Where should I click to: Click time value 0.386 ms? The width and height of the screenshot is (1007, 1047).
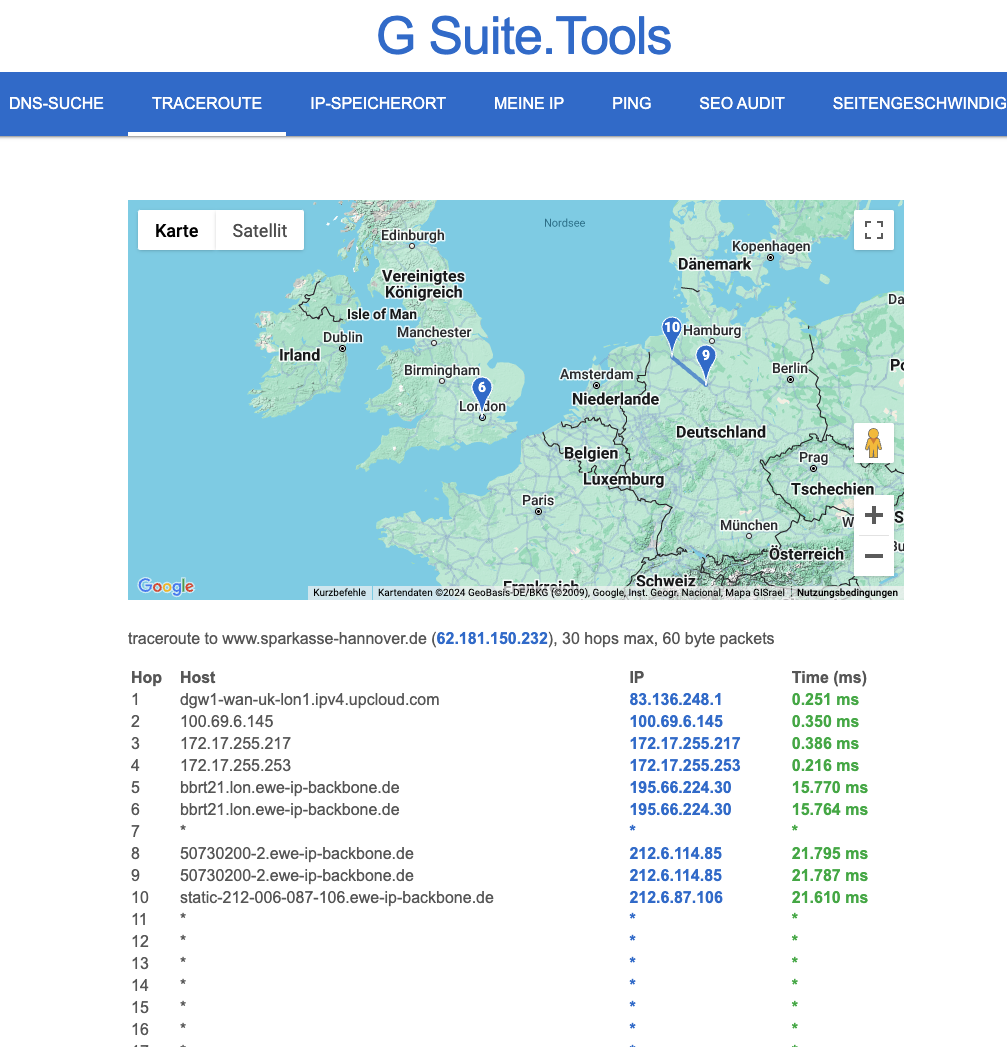[x=825, y=743]
